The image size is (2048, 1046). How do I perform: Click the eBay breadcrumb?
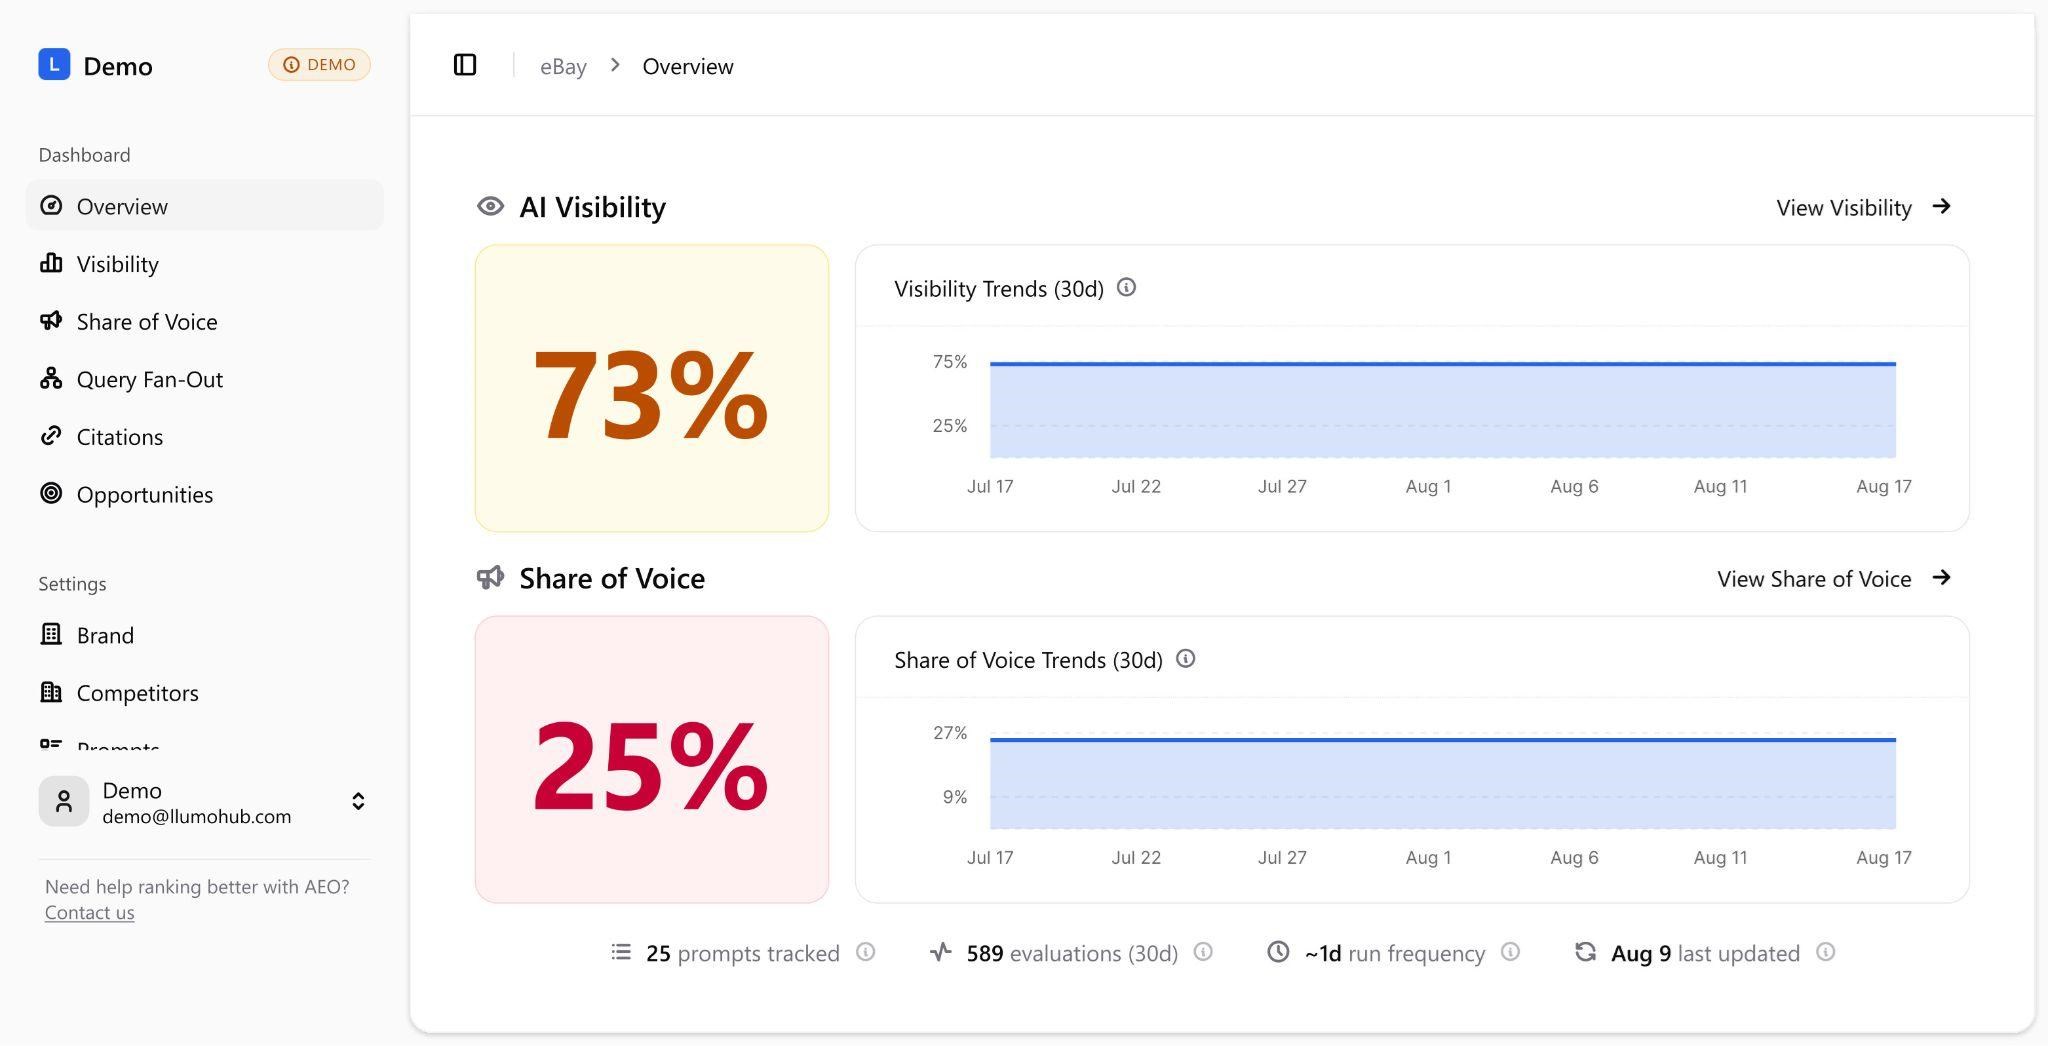coord(563,66)
